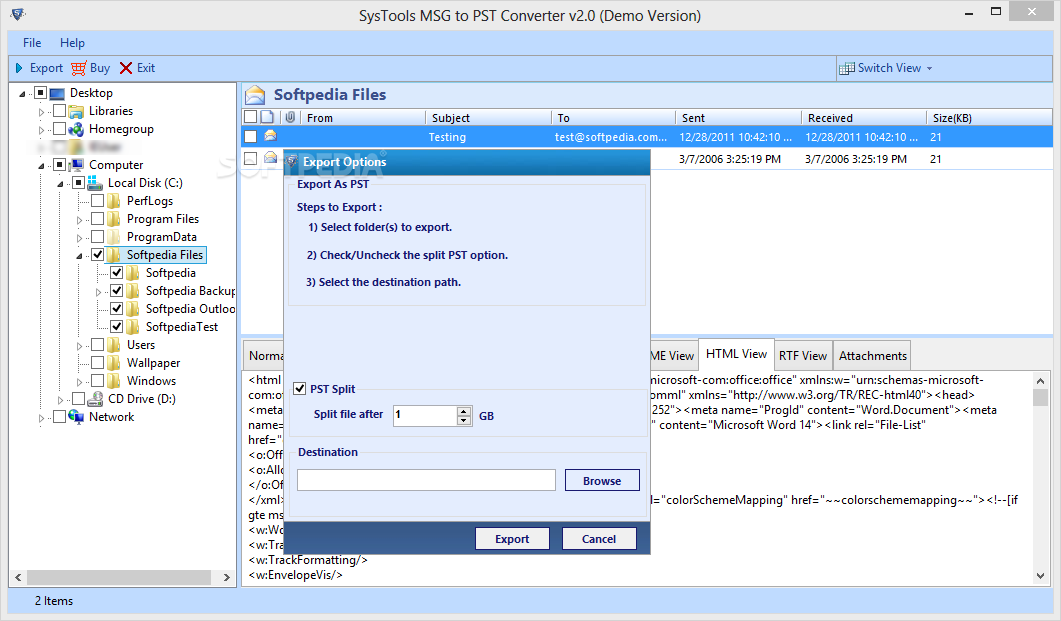1061x621 pixels.
Task: Click the Users folder icon
Action: click(114, 345)
